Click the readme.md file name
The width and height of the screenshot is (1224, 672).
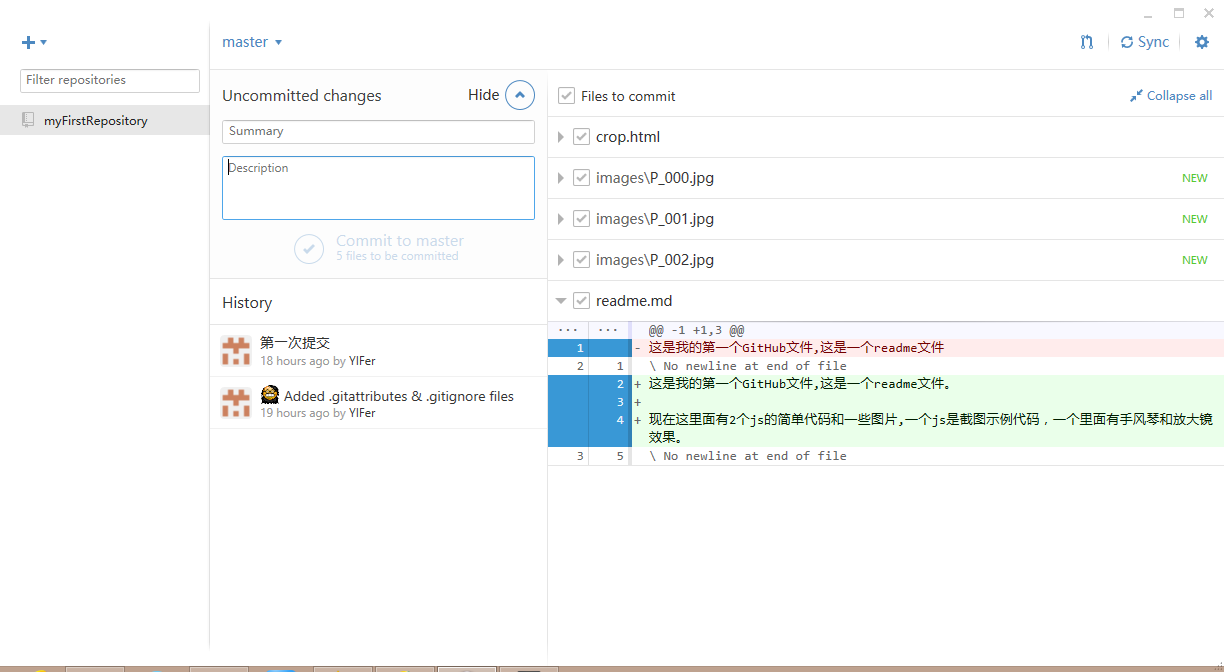(x=634, y=301)
